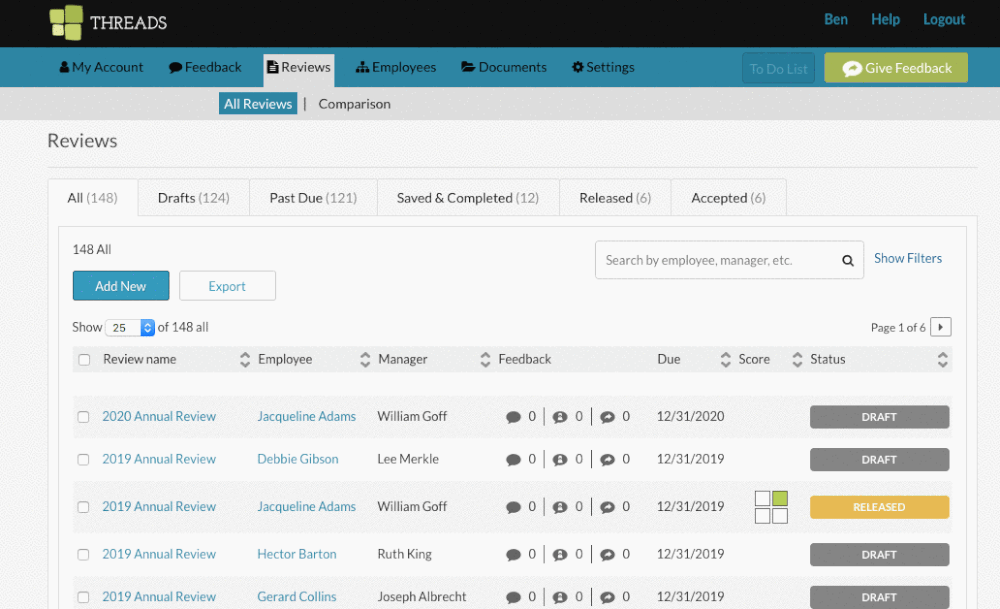The width and height of the screenshot is (1000, 609).
Task: Sort by Employee column arrows
Action: pos(365,360)
